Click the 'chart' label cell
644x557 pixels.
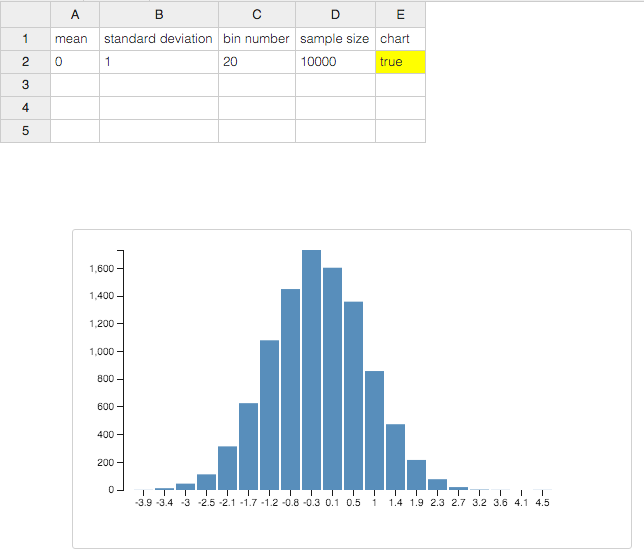400,39
